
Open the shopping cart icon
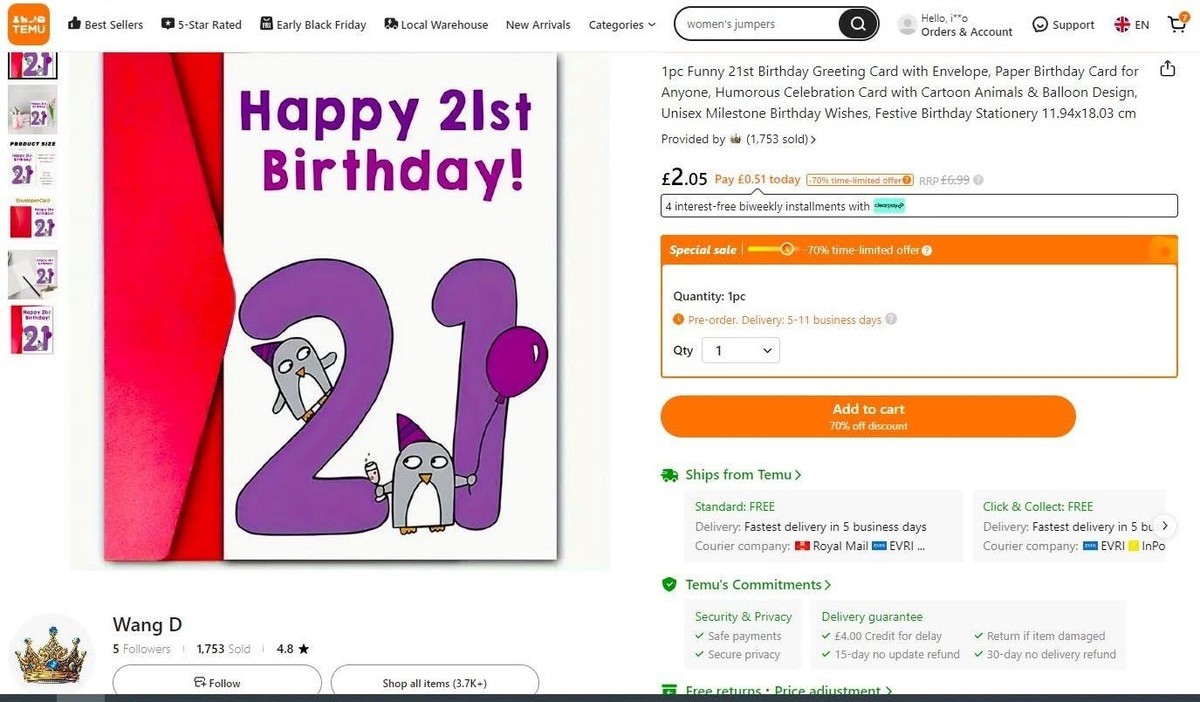point(1177,23)
